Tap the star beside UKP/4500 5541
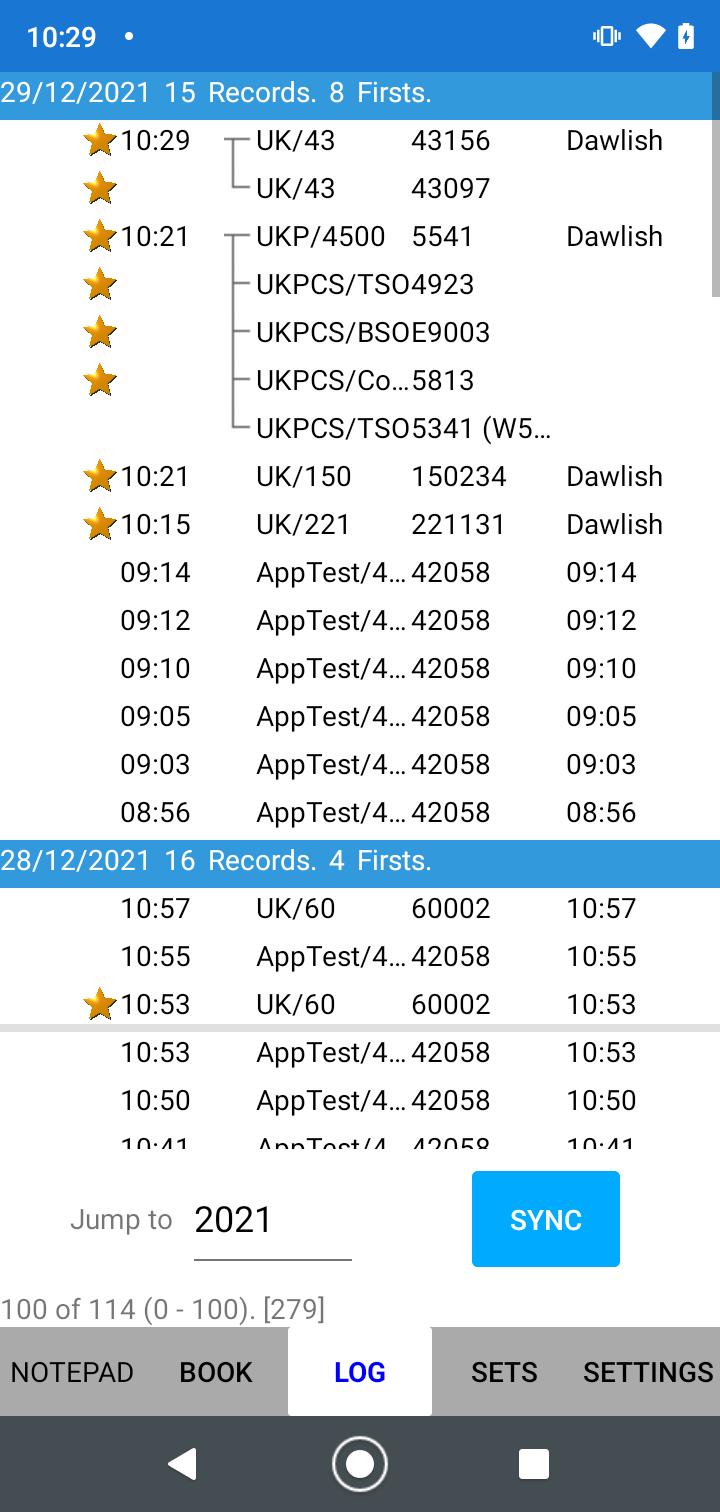Viewport: 720px width, 1512px height. pyautogui.click(x=100, y=237)
